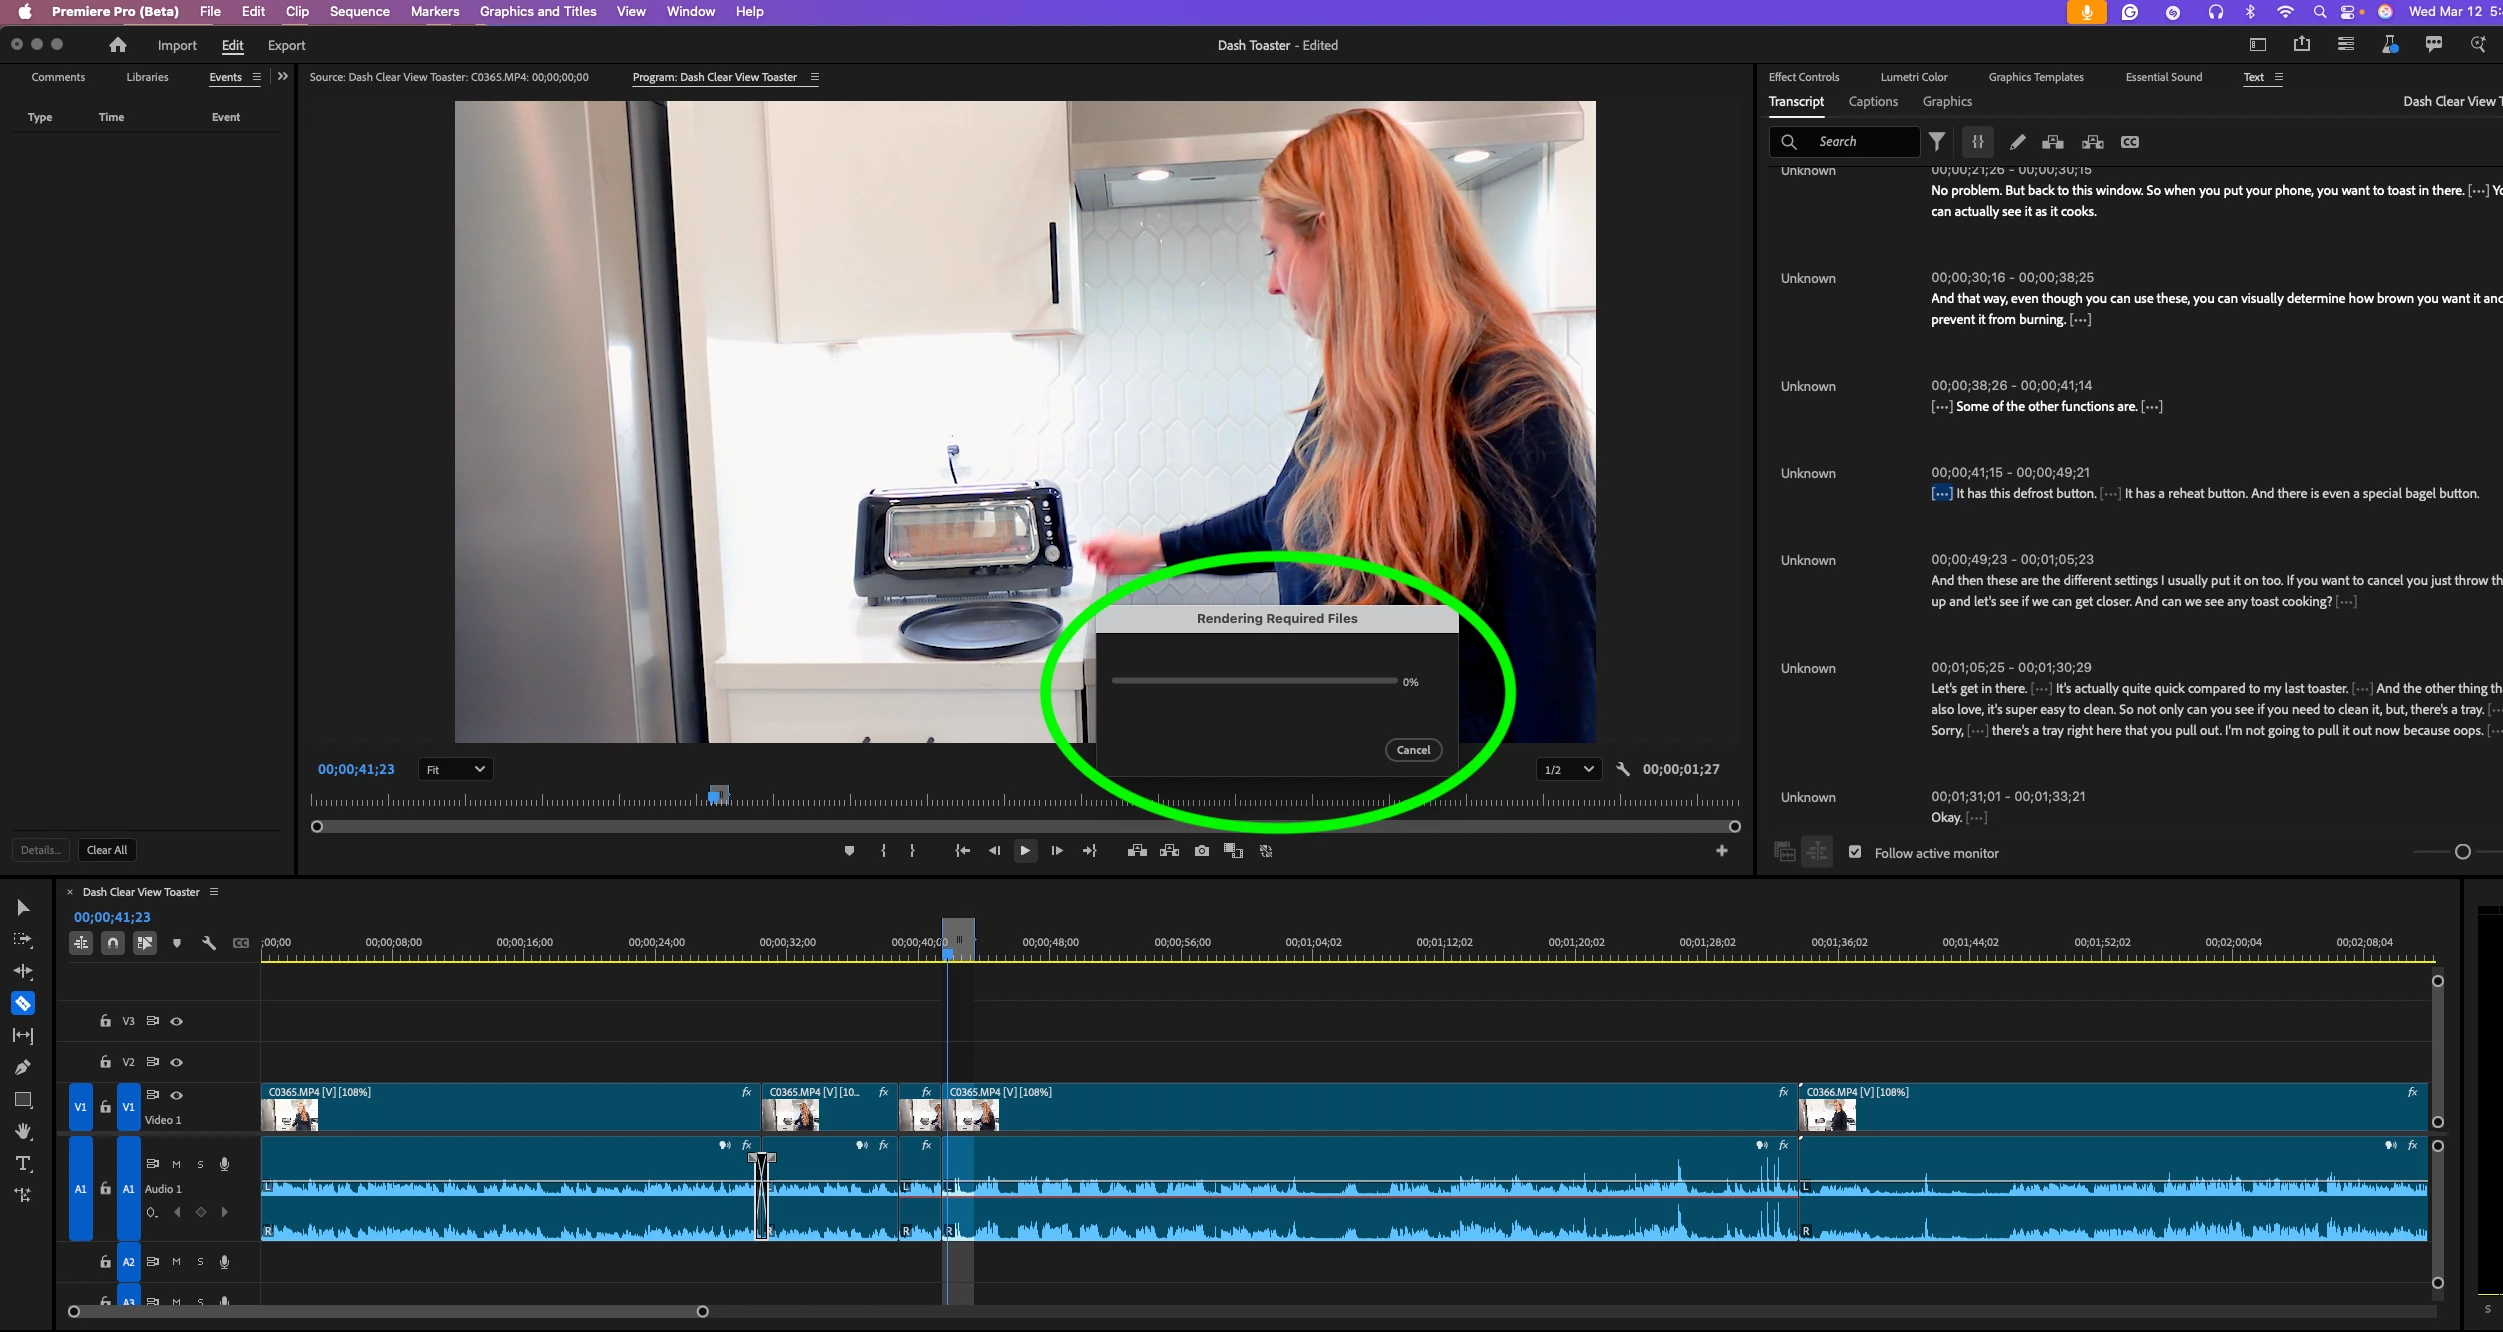Mute the Audio 1 track
2503x1332 pixels.
[x=177, y=1164]
